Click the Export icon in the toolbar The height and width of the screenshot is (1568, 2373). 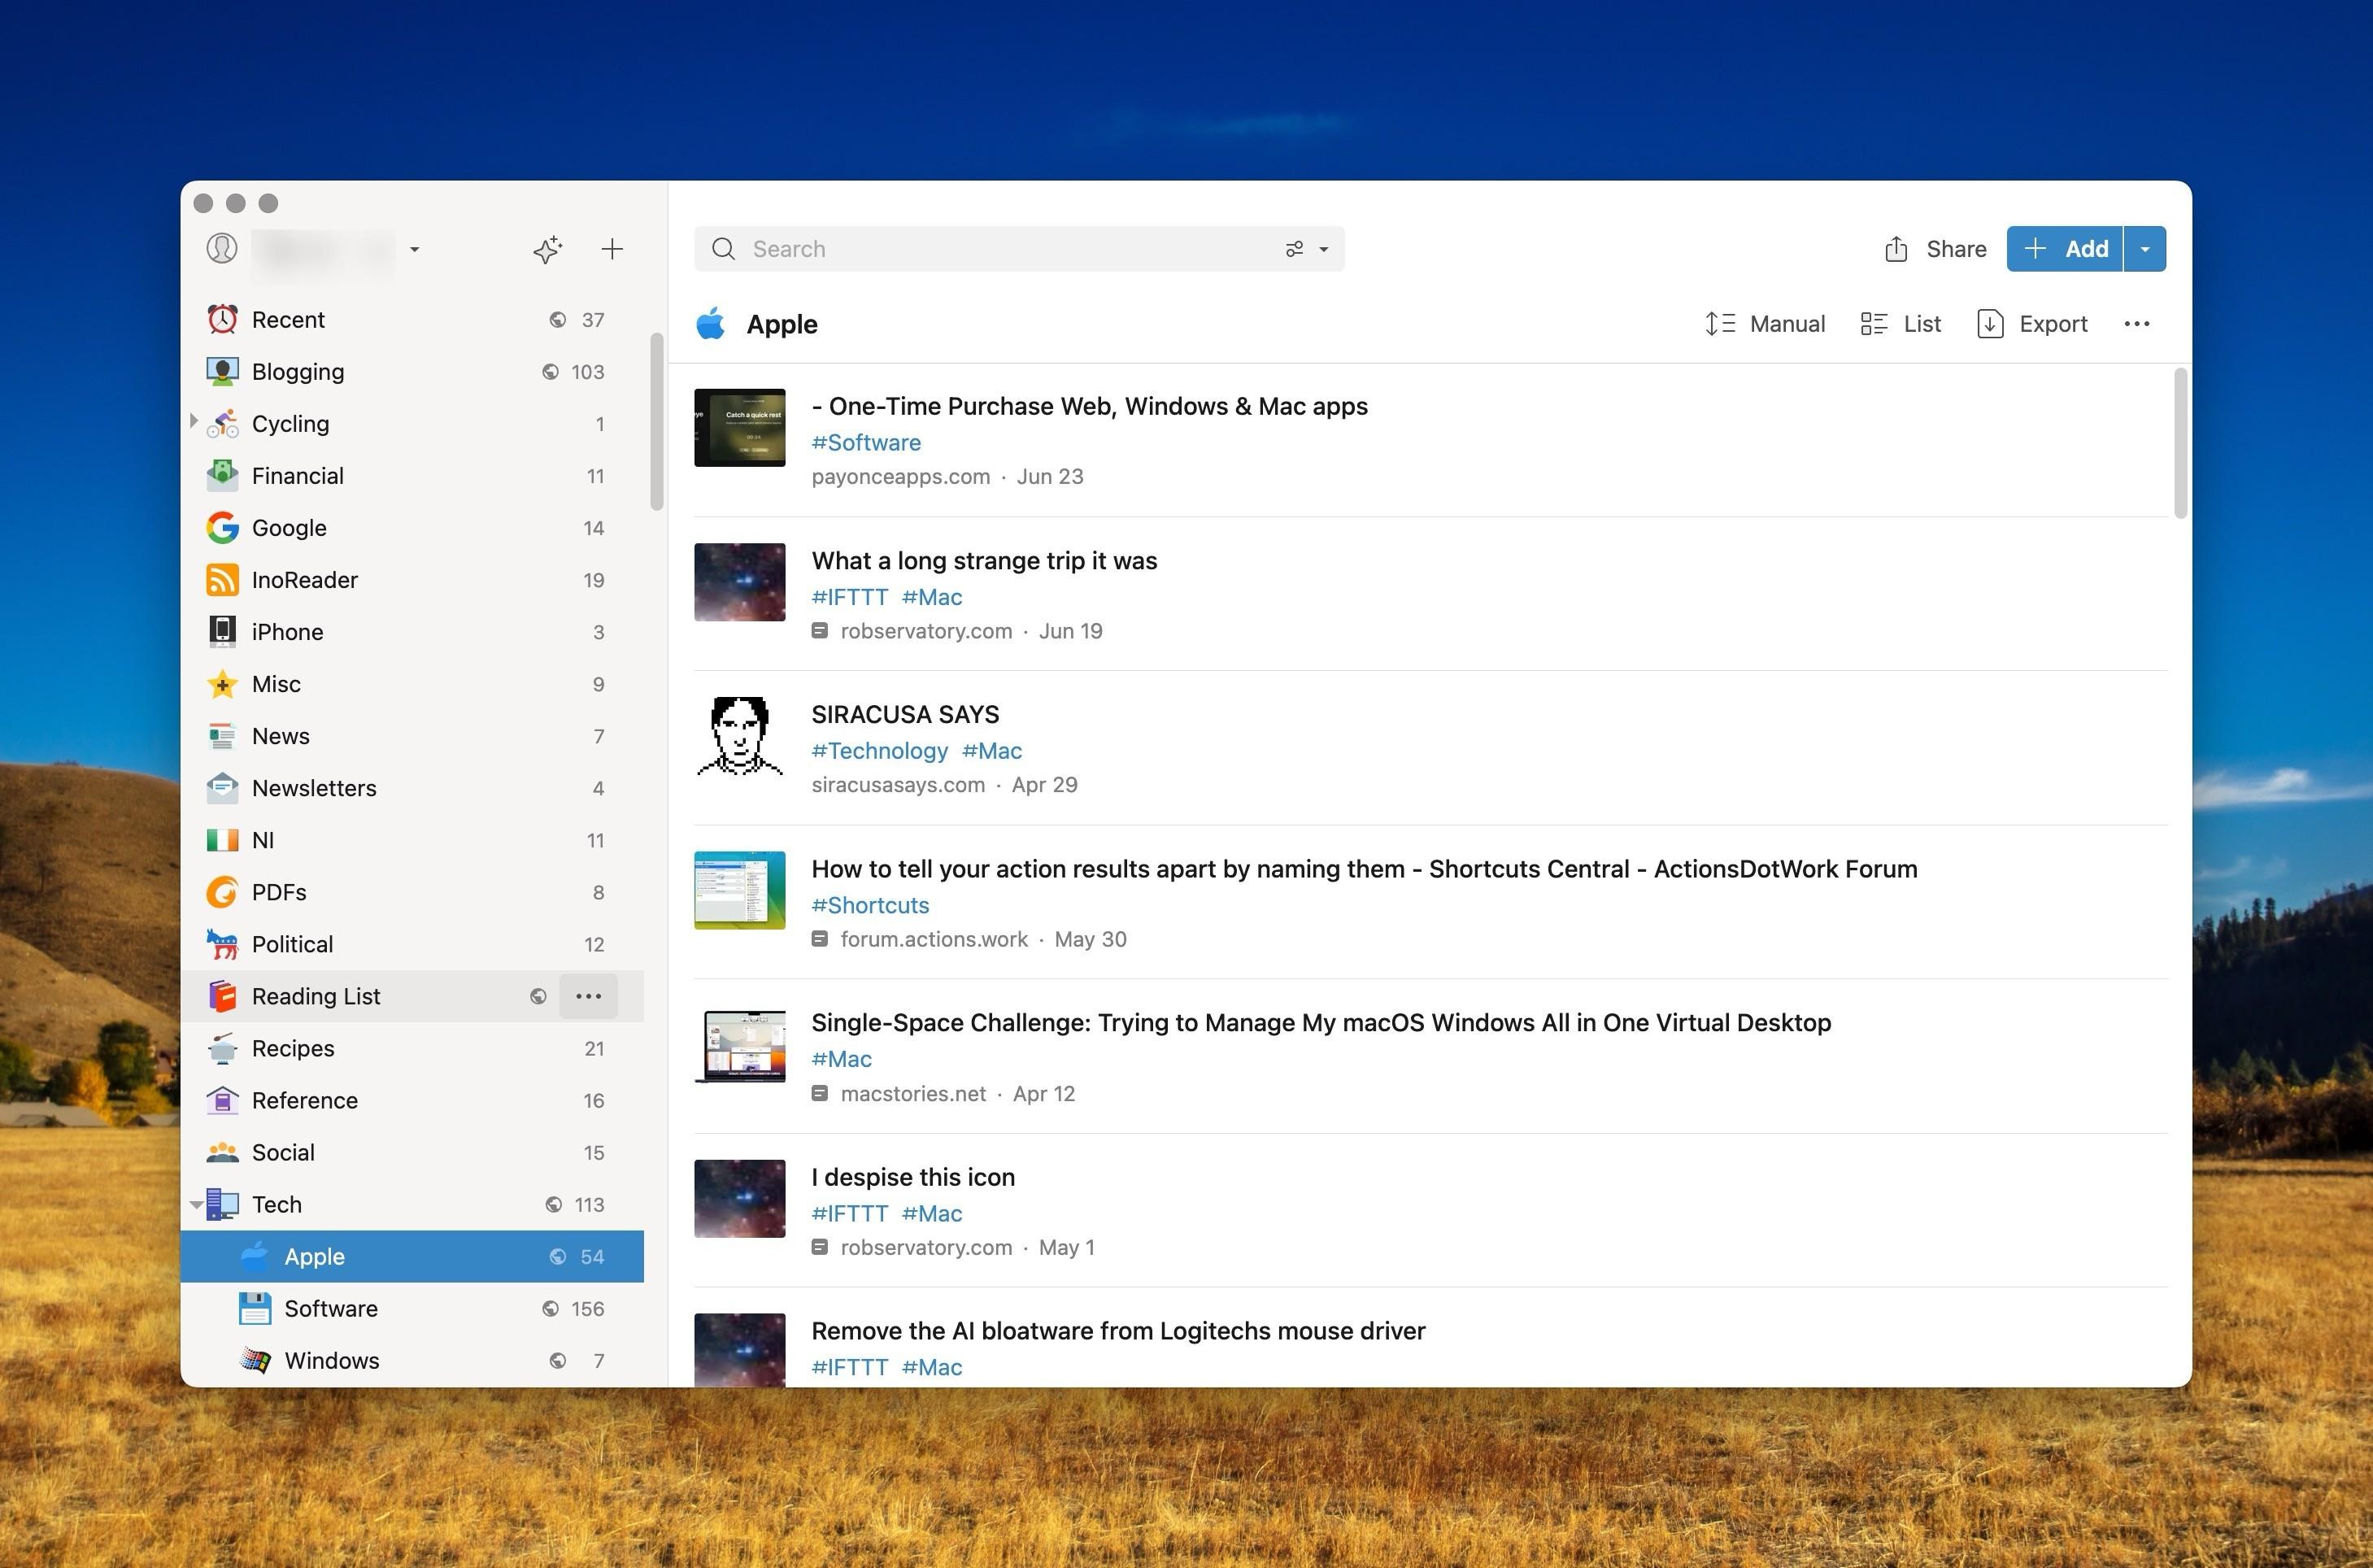pyautogui.click(x=1989, y=323)
